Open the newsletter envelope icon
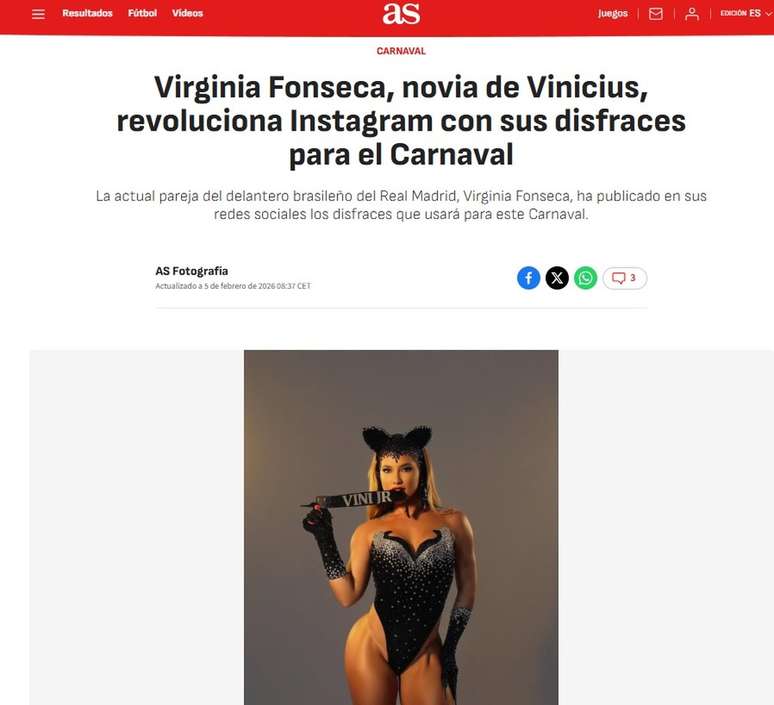Screen dimensions: 774x705 tap(656, 14)
